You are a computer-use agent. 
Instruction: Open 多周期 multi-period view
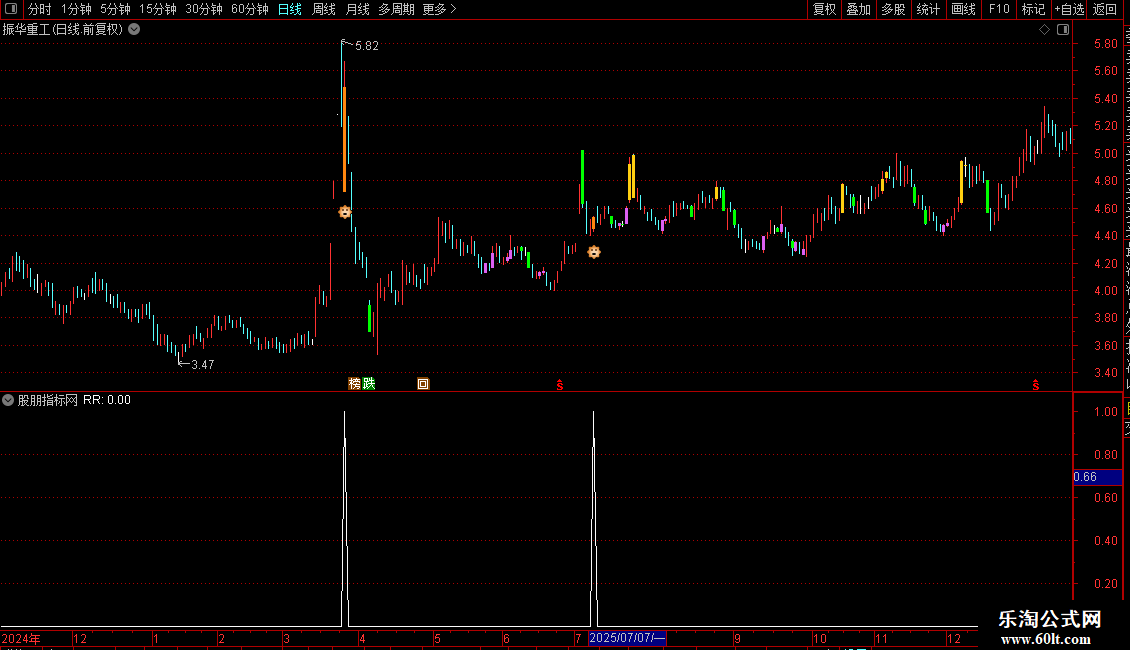[396, 9]
